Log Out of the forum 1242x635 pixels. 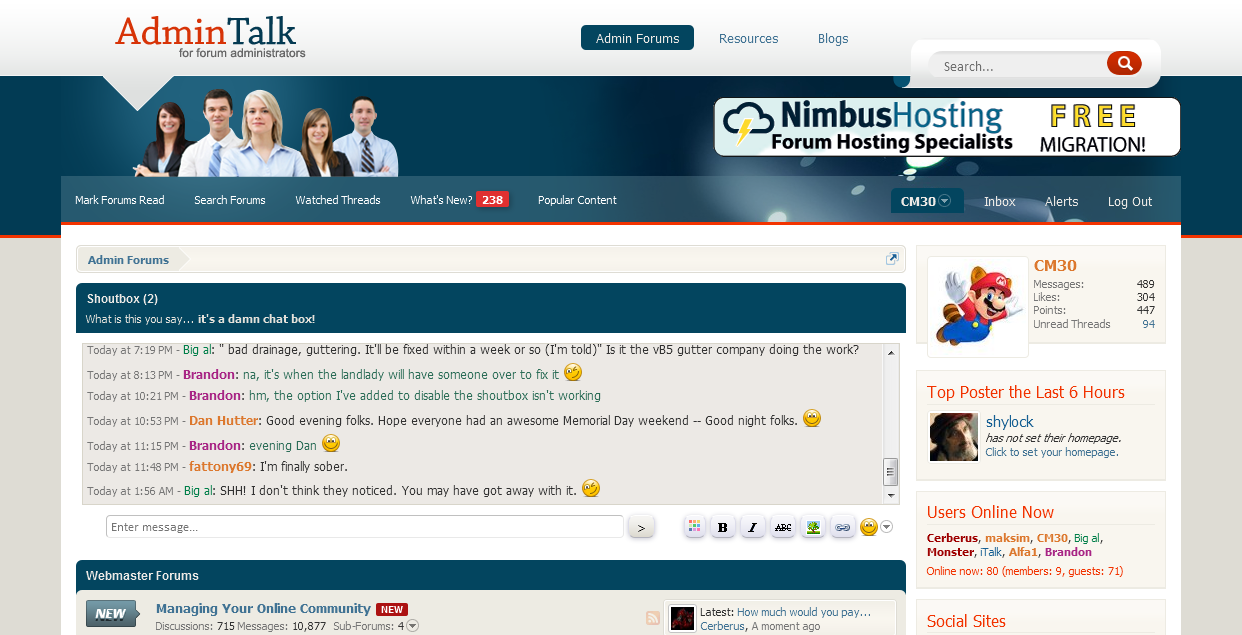(x=1130, y=201)
